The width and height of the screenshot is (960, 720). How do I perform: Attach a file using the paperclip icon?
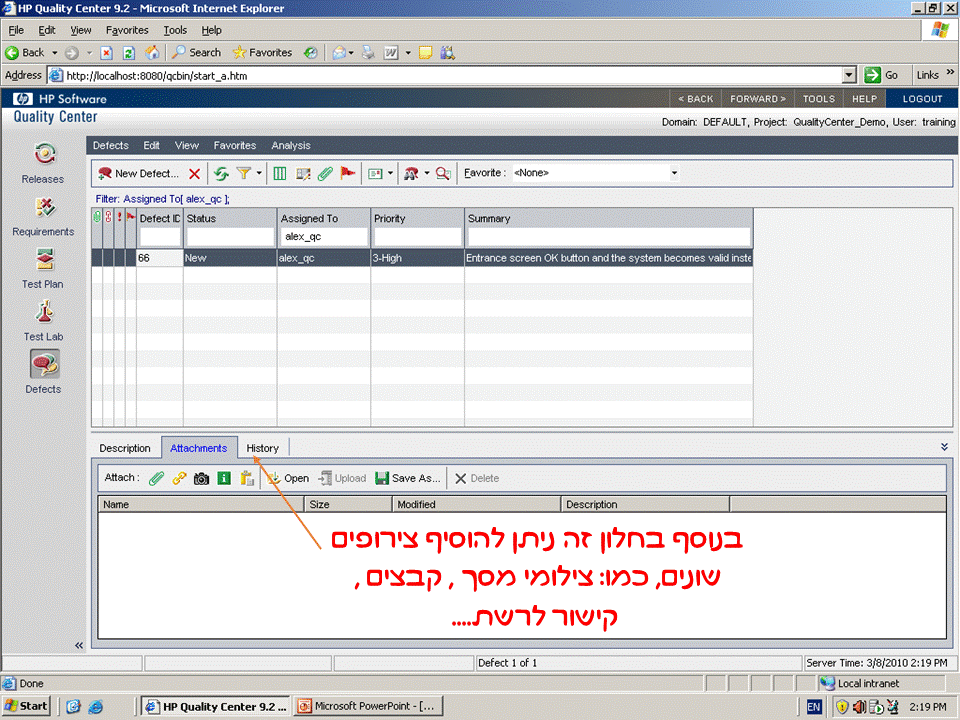[157, 478]
